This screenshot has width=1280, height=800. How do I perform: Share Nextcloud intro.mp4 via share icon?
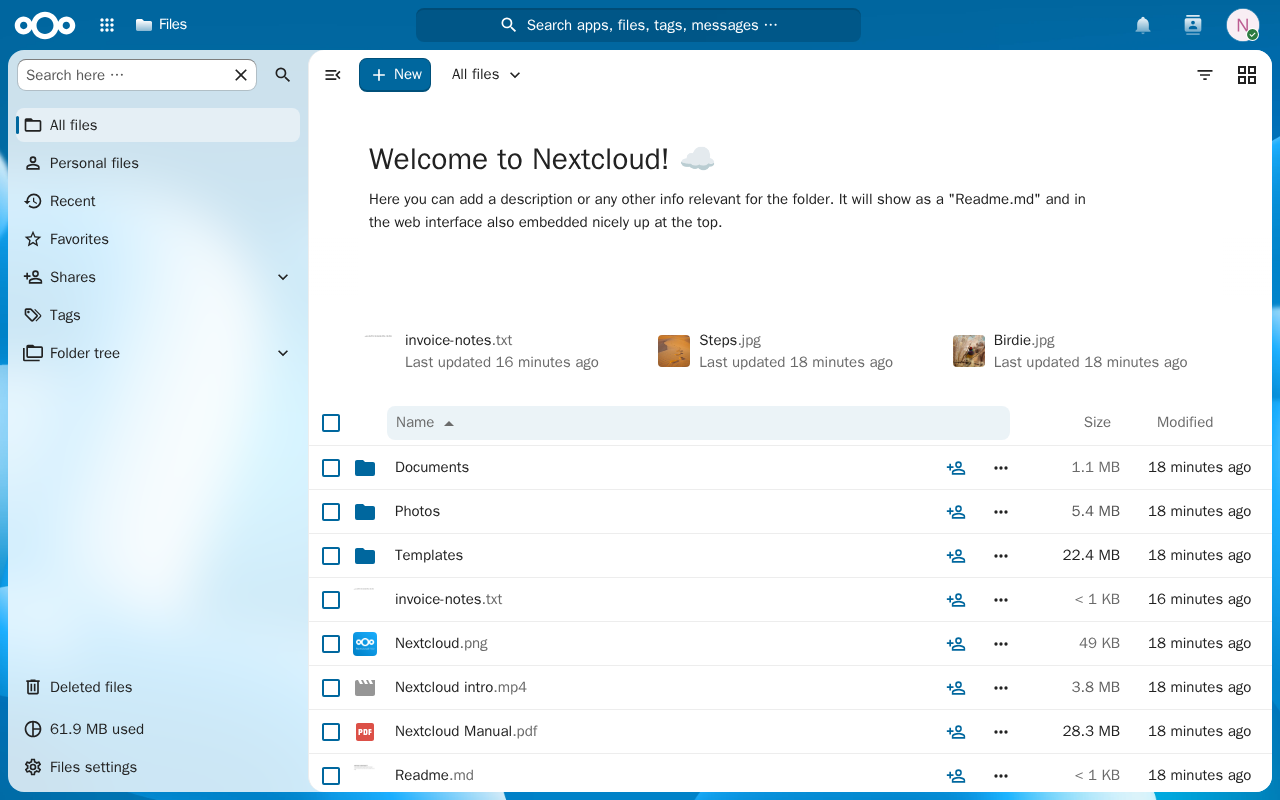click(x=956, y=688)
